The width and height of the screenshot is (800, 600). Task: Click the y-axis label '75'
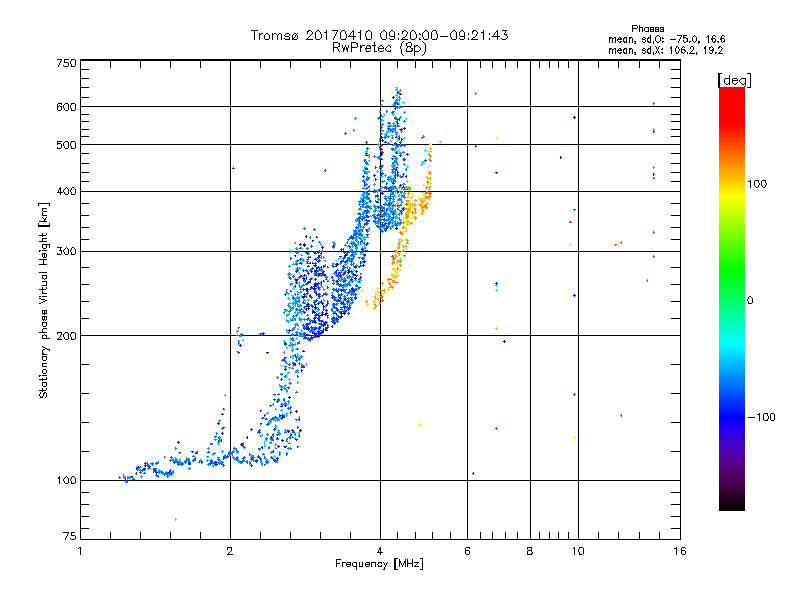click(x=70, y=536)
